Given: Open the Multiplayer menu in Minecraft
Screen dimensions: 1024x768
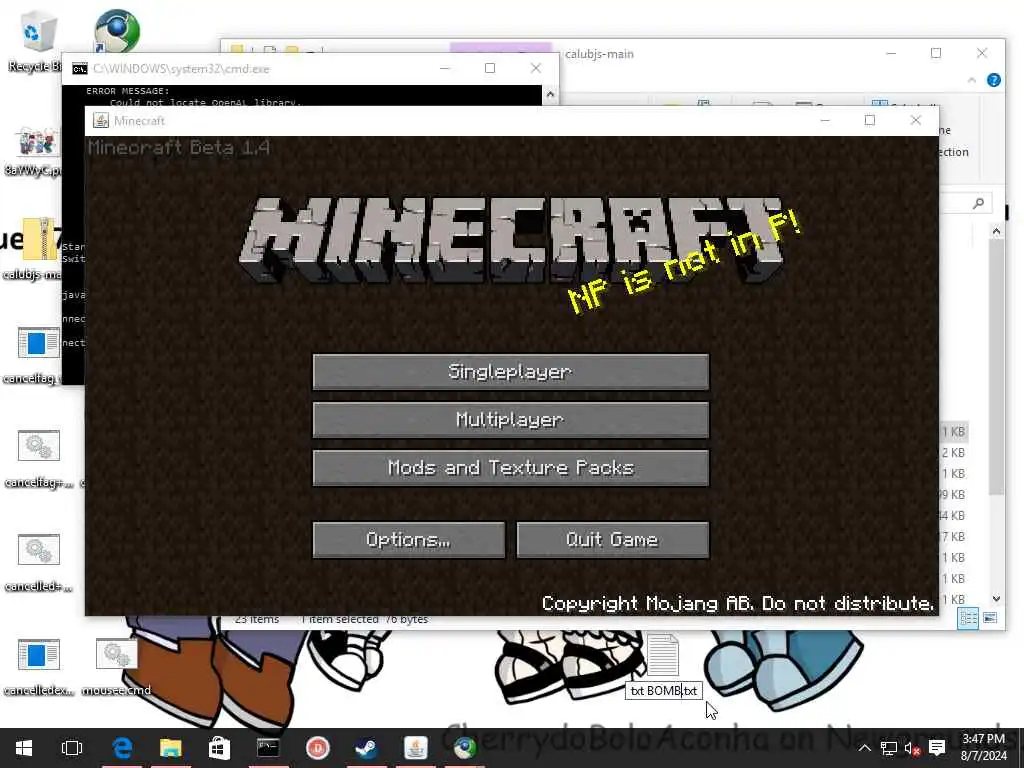Looking at the screenshot, I should tap(511, 419).
